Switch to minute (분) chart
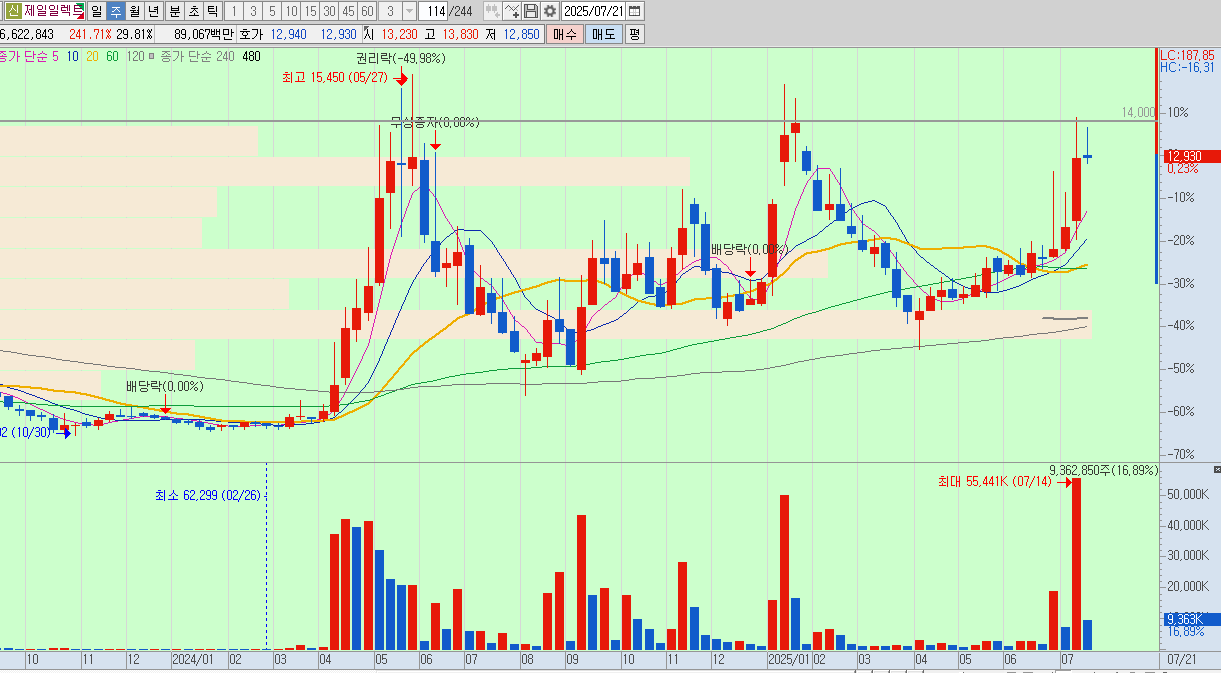Screen dimensions: 1221x673 coord(175,11)
